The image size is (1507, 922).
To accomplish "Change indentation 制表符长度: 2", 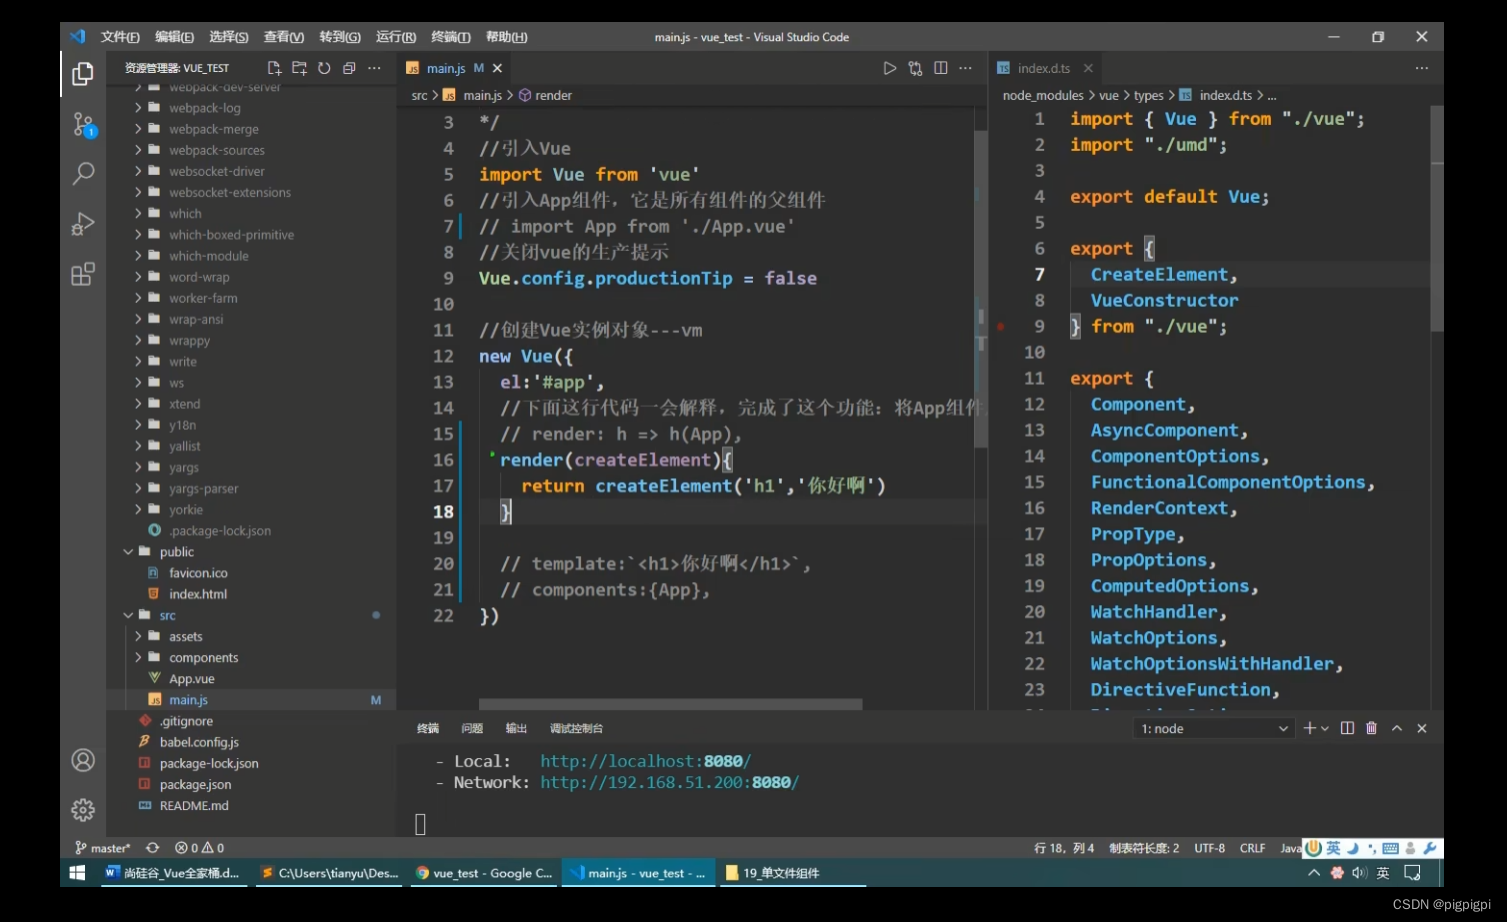I will (1144, 847).
